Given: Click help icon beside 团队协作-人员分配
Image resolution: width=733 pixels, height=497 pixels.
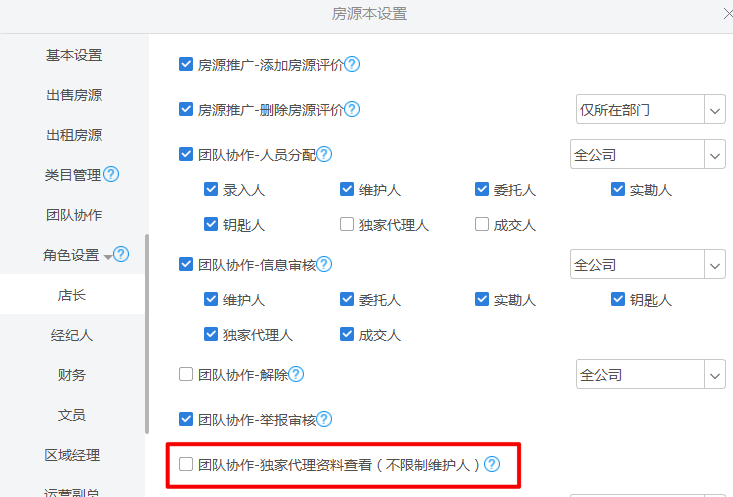Looking at the screenshot, I should tap(324, 154).
